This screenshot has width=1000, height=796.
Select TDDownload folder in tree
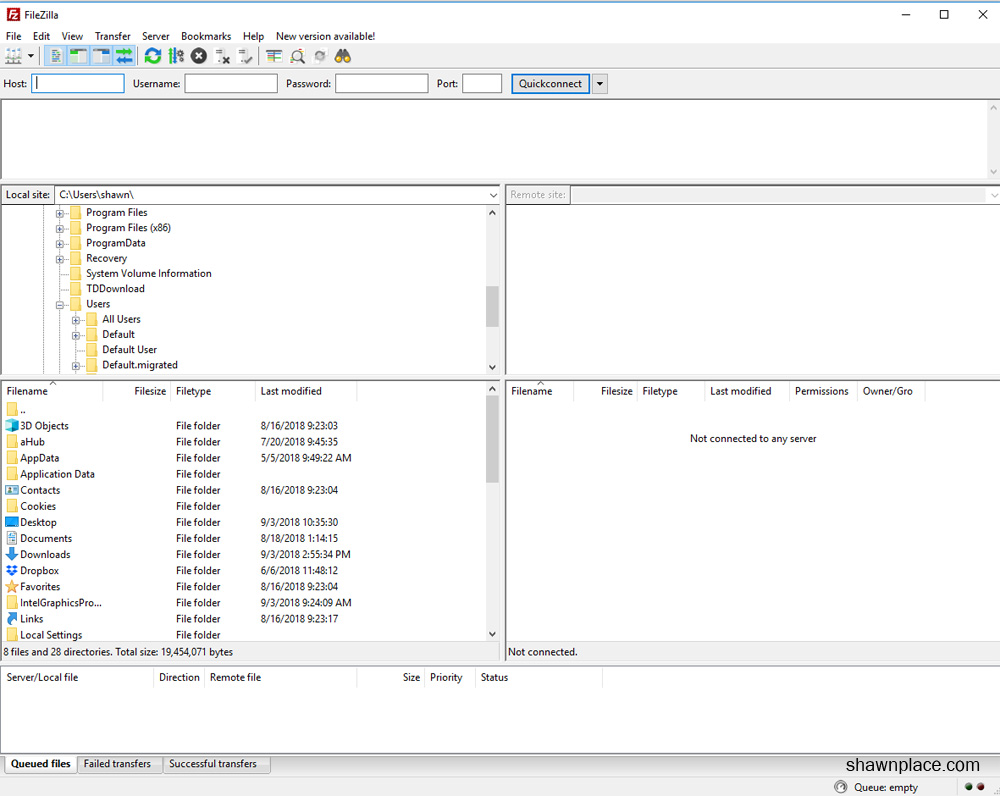click(115, 289)
